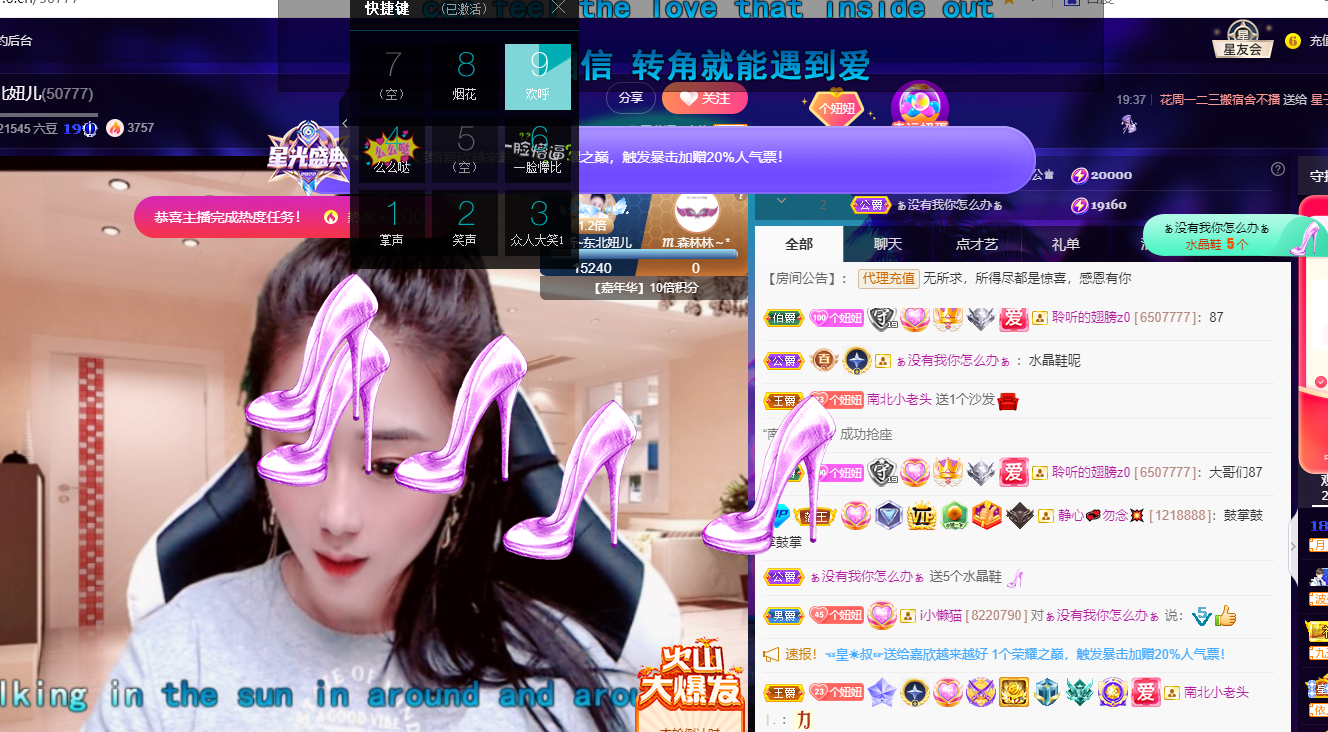Trigger shortcut 6 一脸懵比 effect
The width and height of the screenshot is (1328, 732).
538,150
